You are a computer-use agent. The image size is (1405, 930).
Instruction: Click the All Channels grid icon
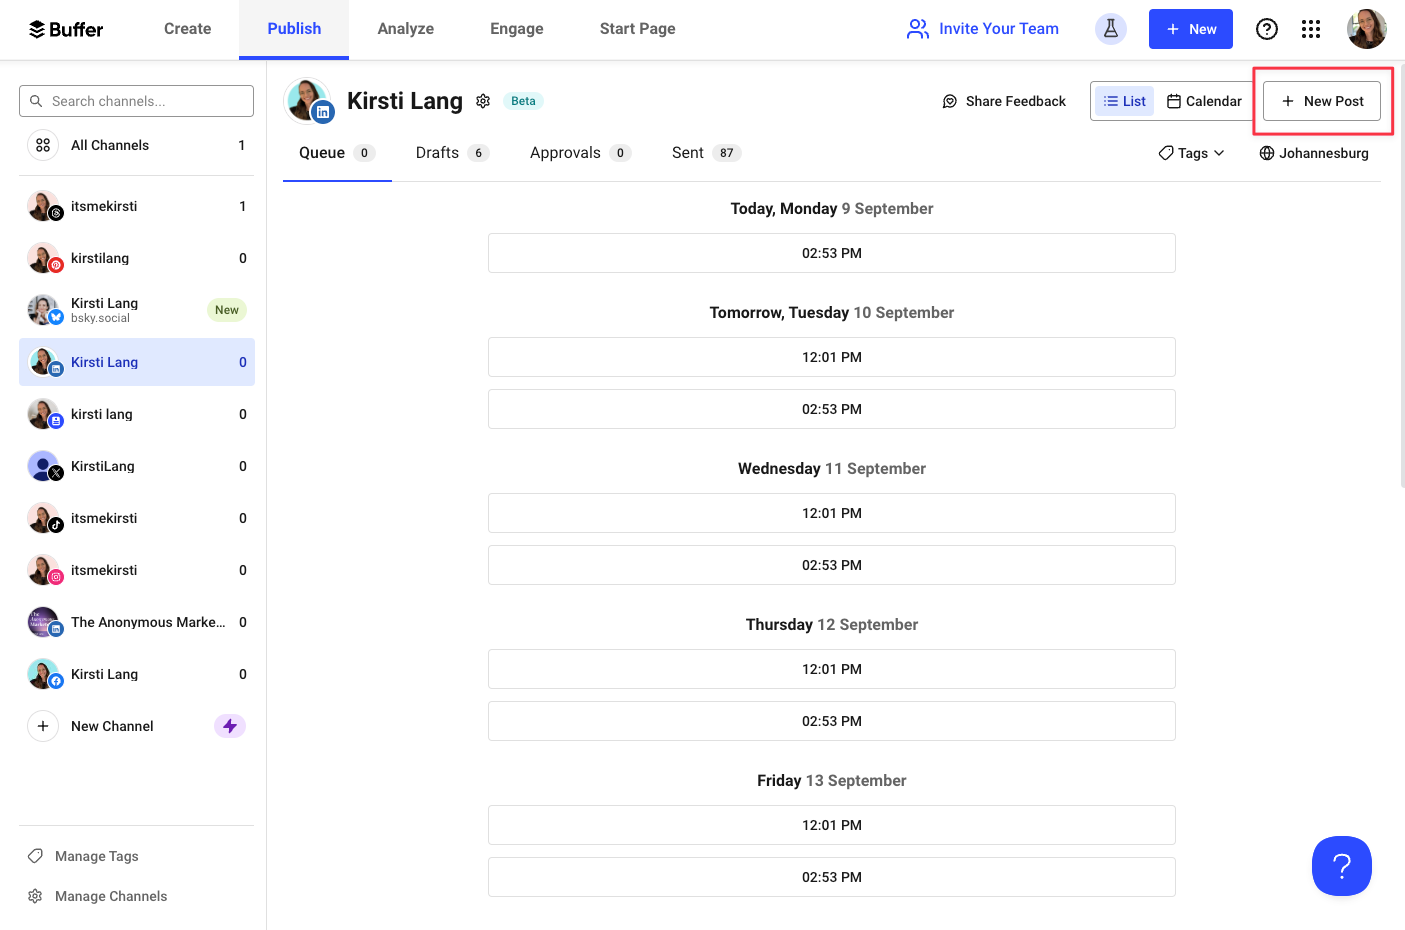pyautogui.click(x=43, y=145)
